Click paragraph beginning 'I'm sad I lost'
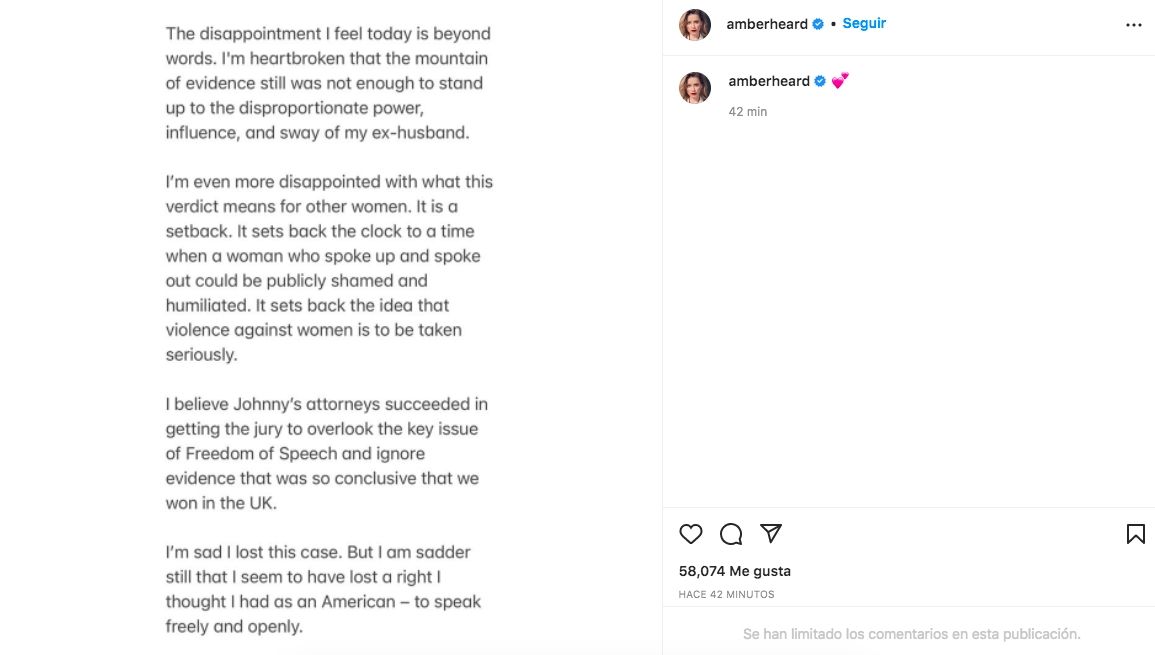The height and width of the screenshot is (655, 1155). tap(322, 589)
